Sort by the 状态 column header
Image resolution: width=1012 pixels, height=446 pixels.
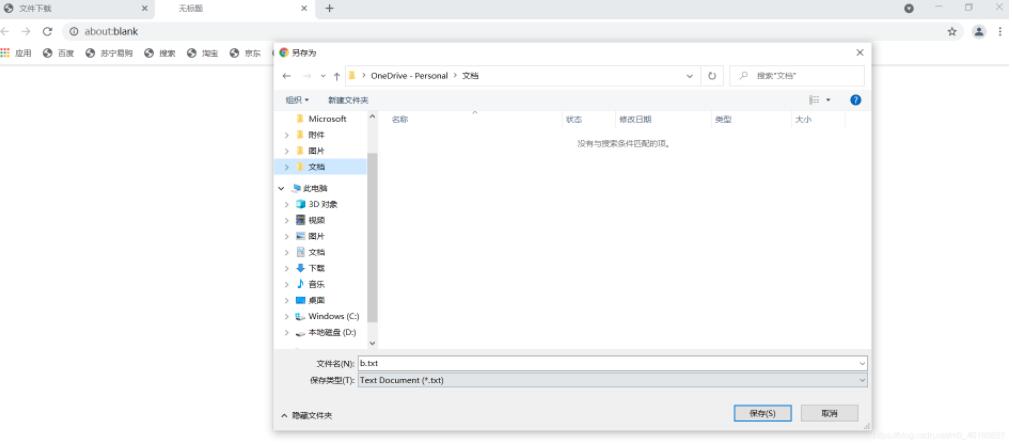574,119
